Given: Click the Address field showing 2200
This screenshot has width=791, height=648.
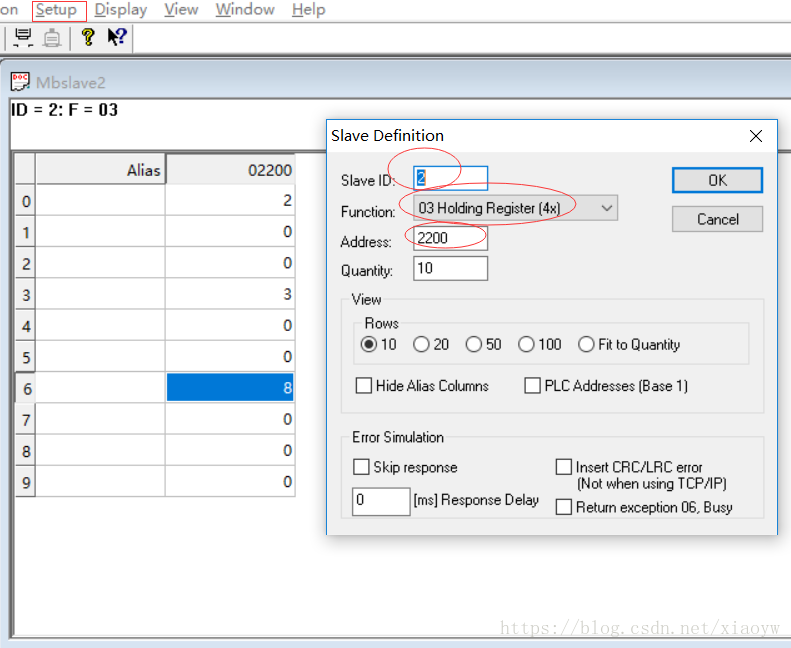Looking at the screenshot, I should coord(450,238).
